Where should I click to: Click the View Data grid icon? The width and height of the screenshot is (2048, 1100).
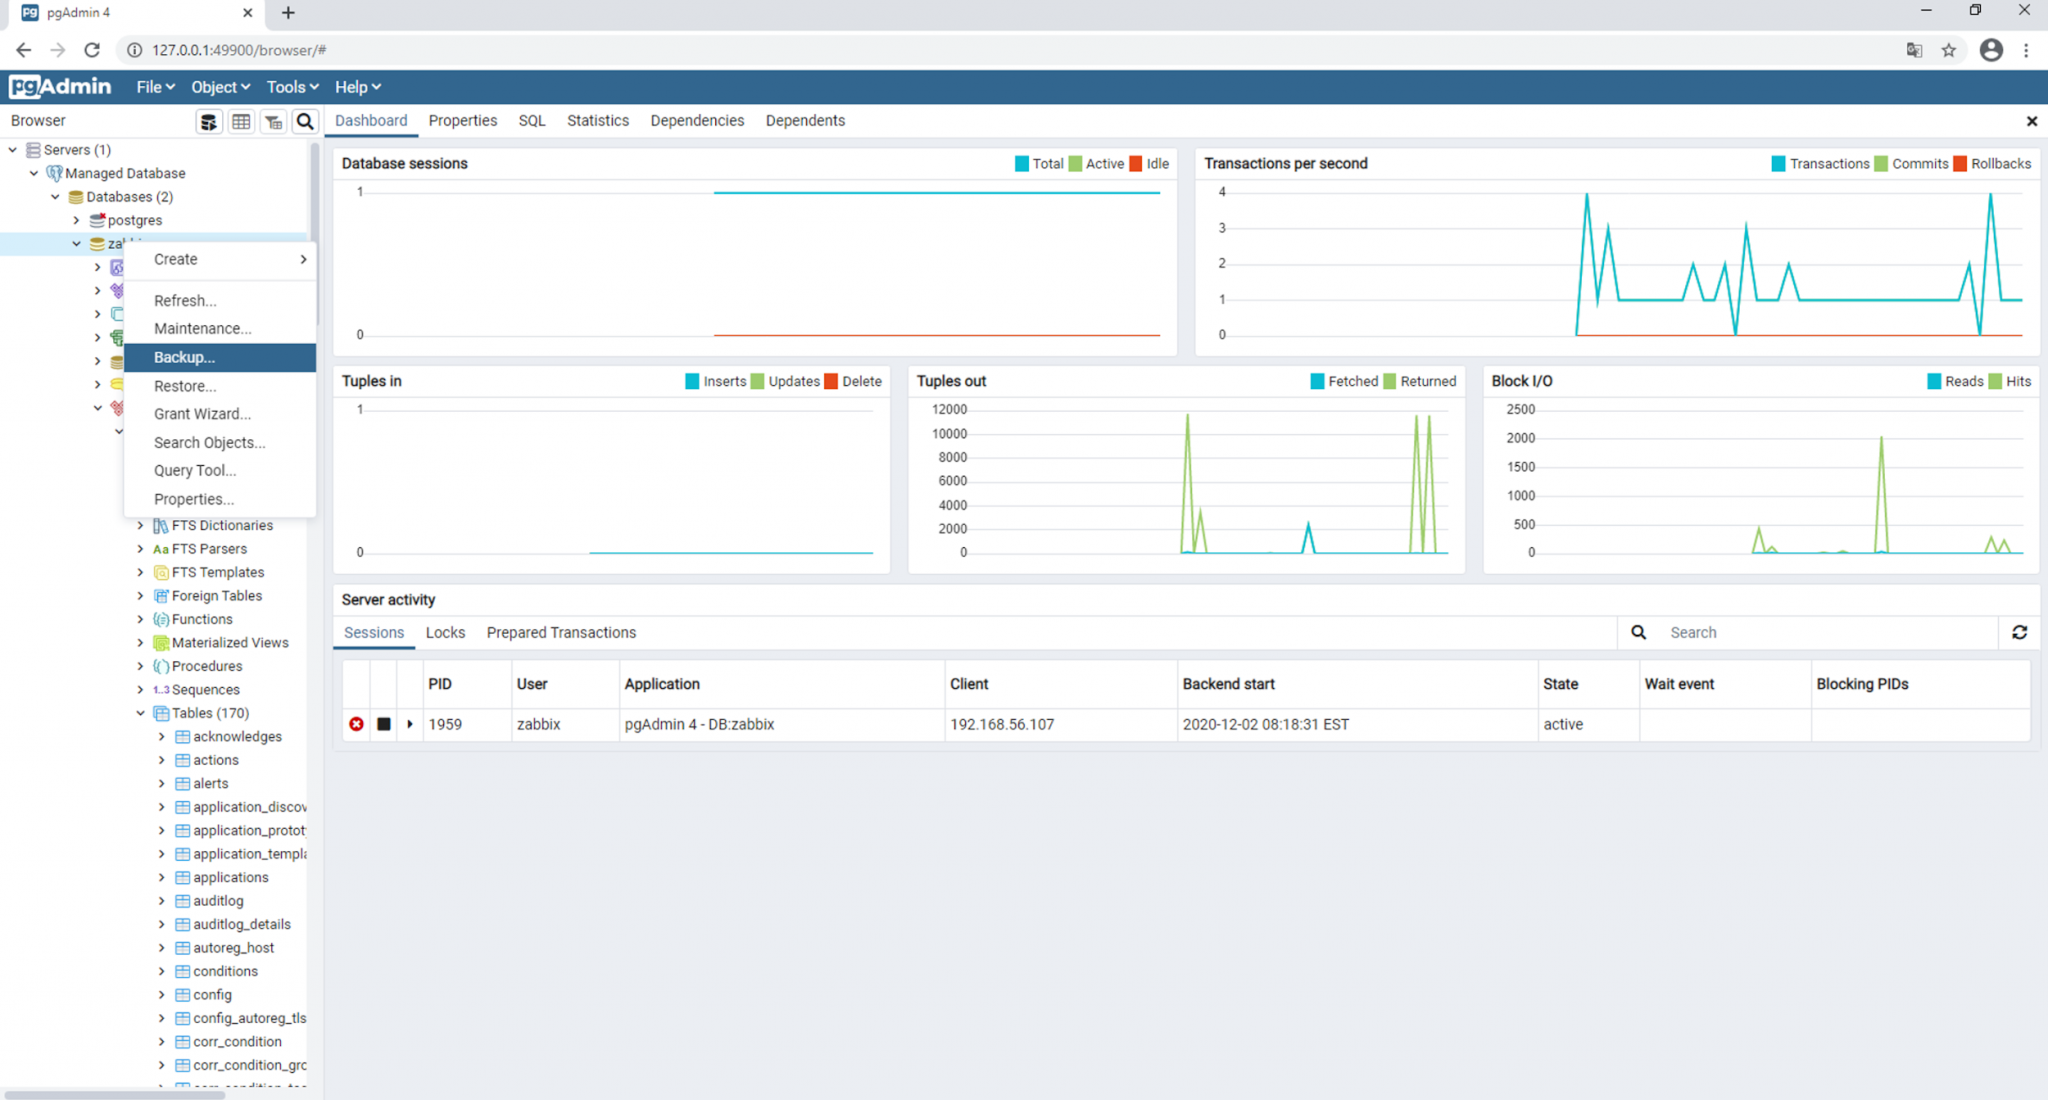[x=241, y=121]
